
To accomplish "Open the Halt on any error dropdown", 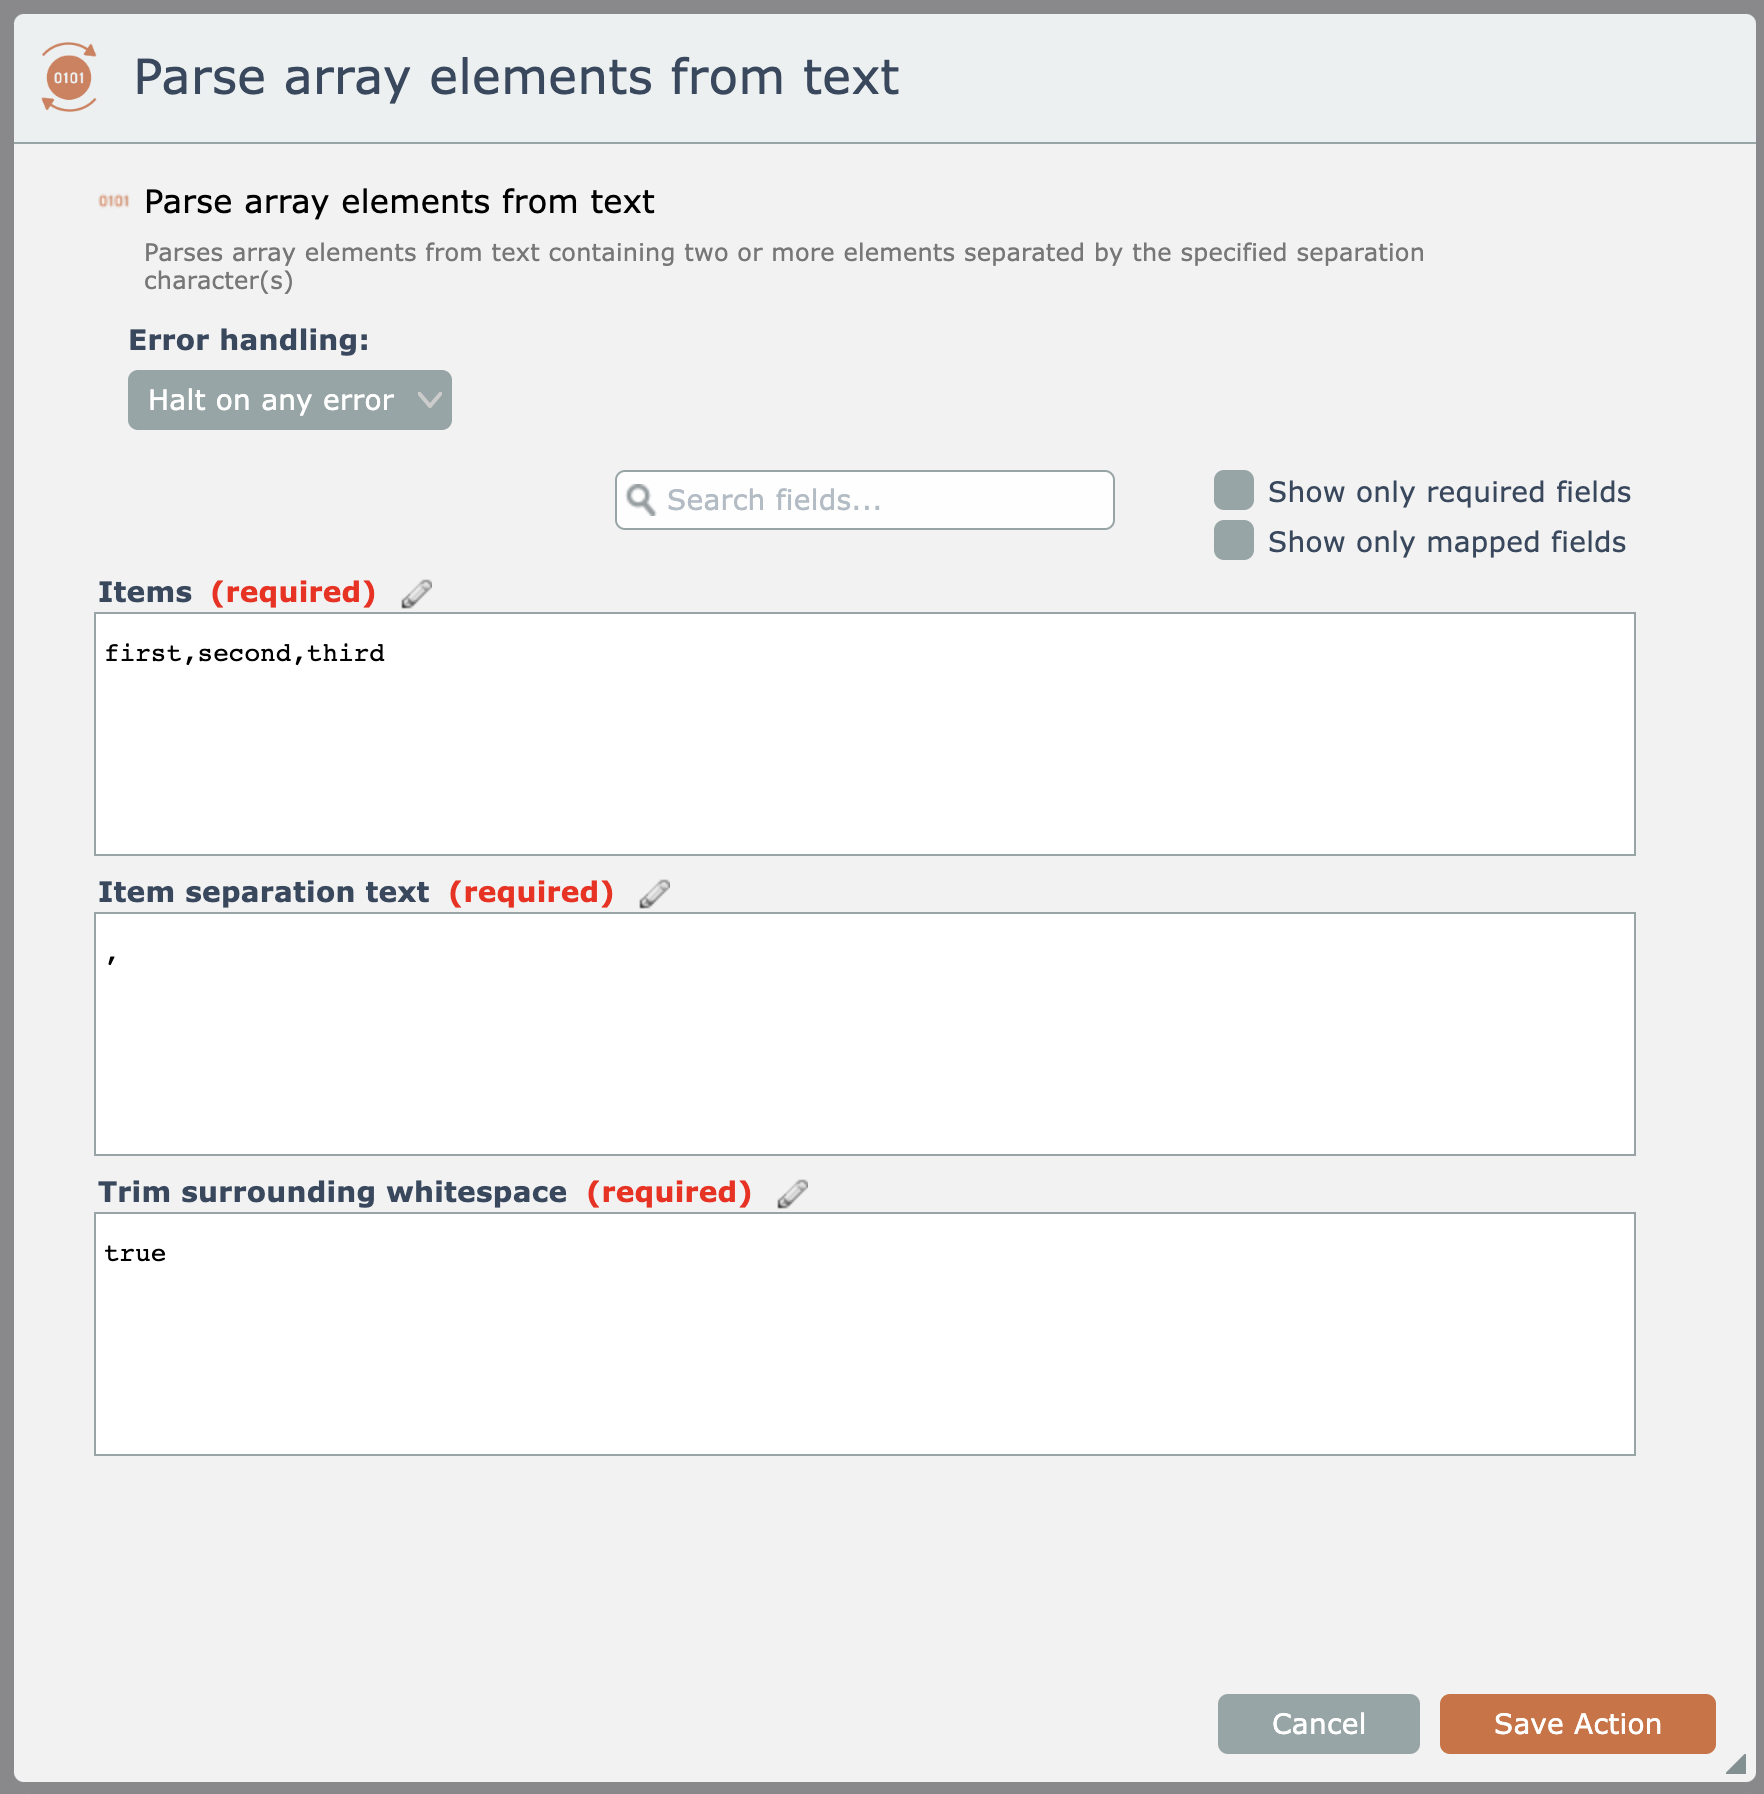I will point(290,400).
